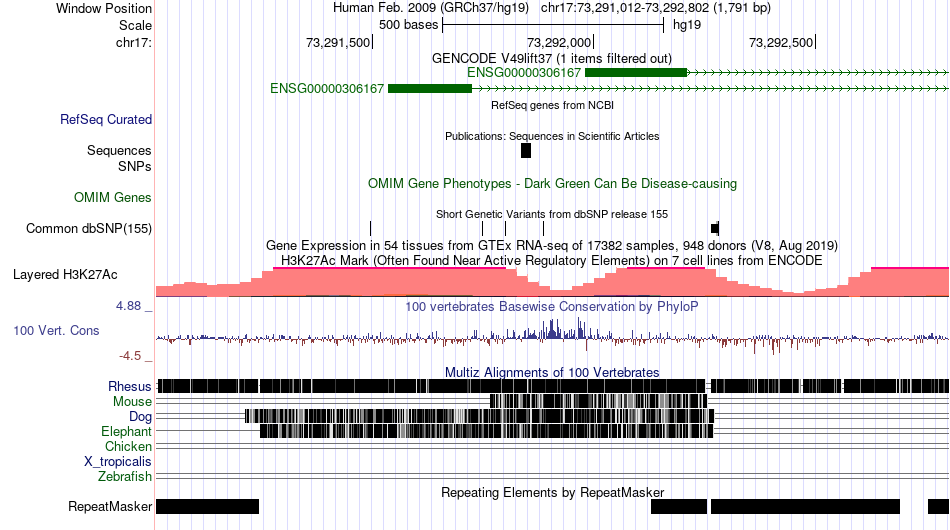Click the RefSeq Curated track label
The image size is (950, 530).
click(105, 119)
